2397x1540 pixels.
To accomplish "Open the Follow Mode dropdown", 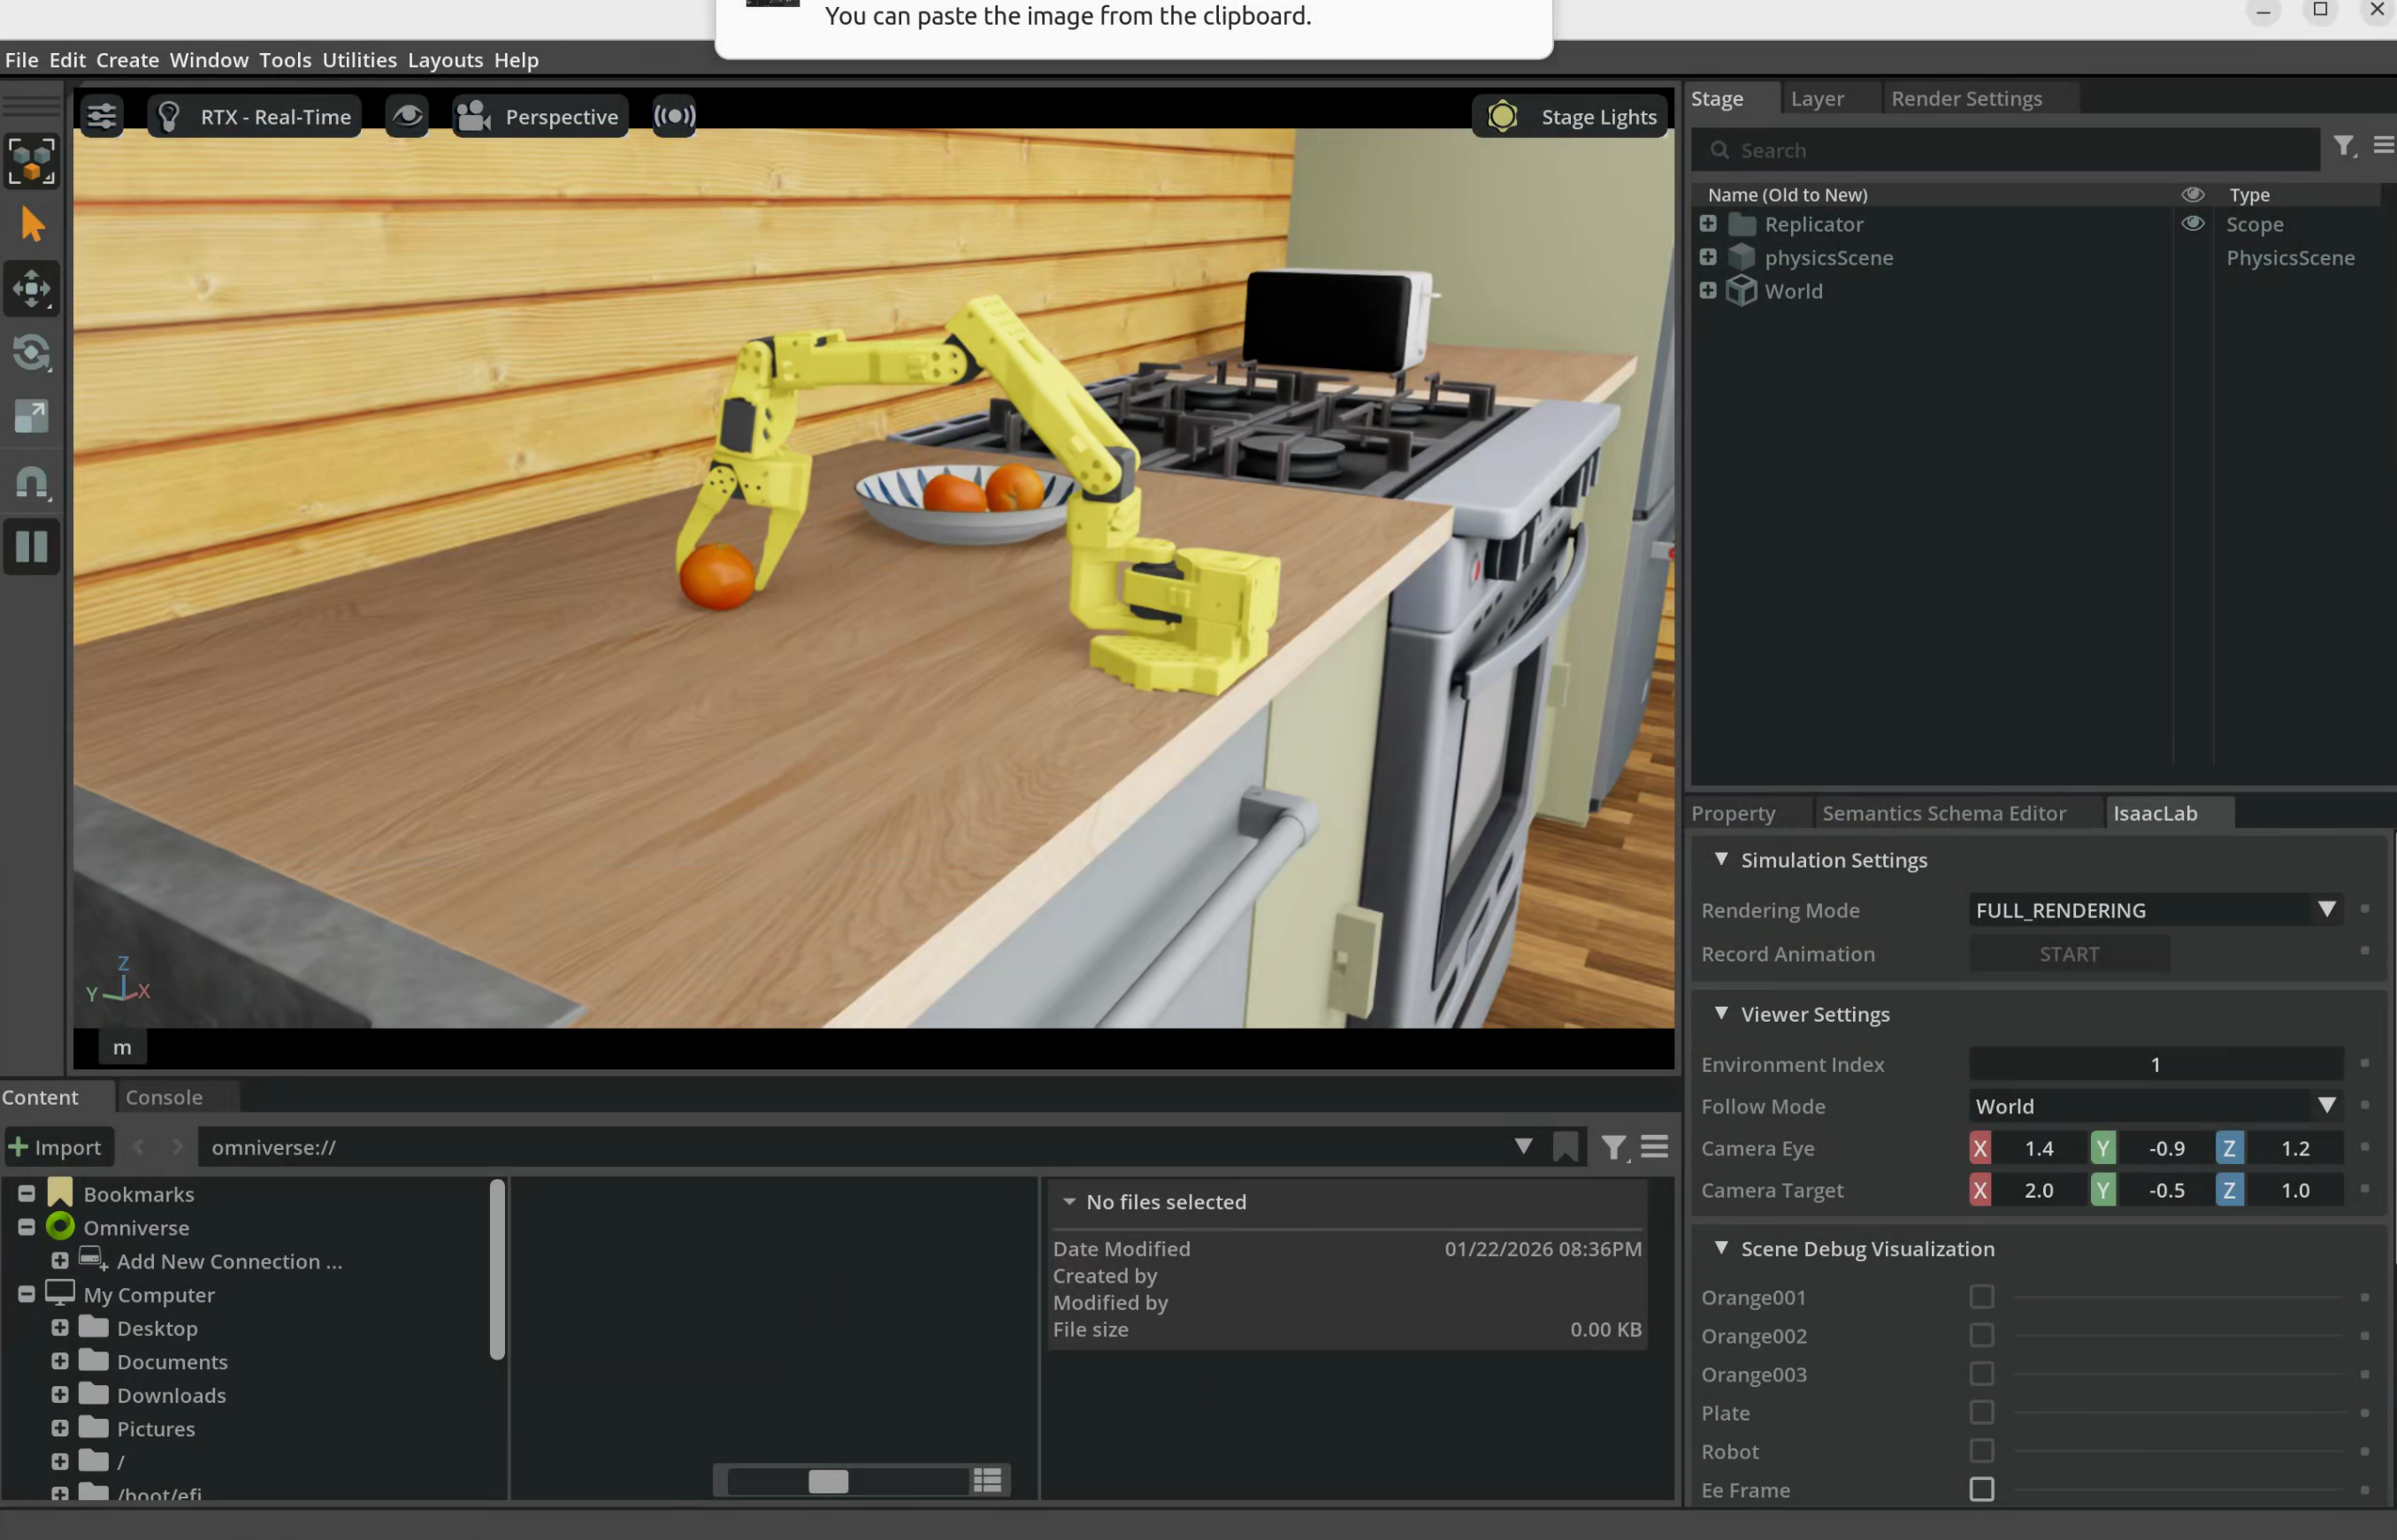I will 2155,1106.
